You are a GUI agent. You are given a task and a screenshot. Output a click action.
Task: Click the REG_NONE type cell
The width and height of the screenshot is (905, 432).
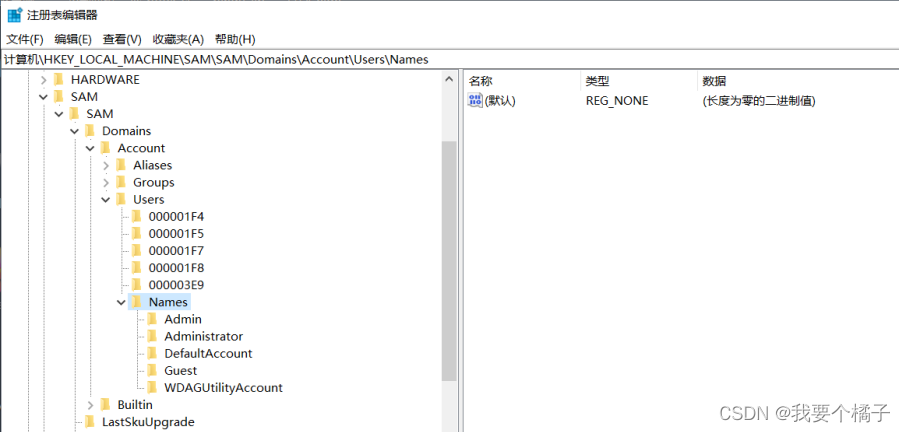pos(617,101)
